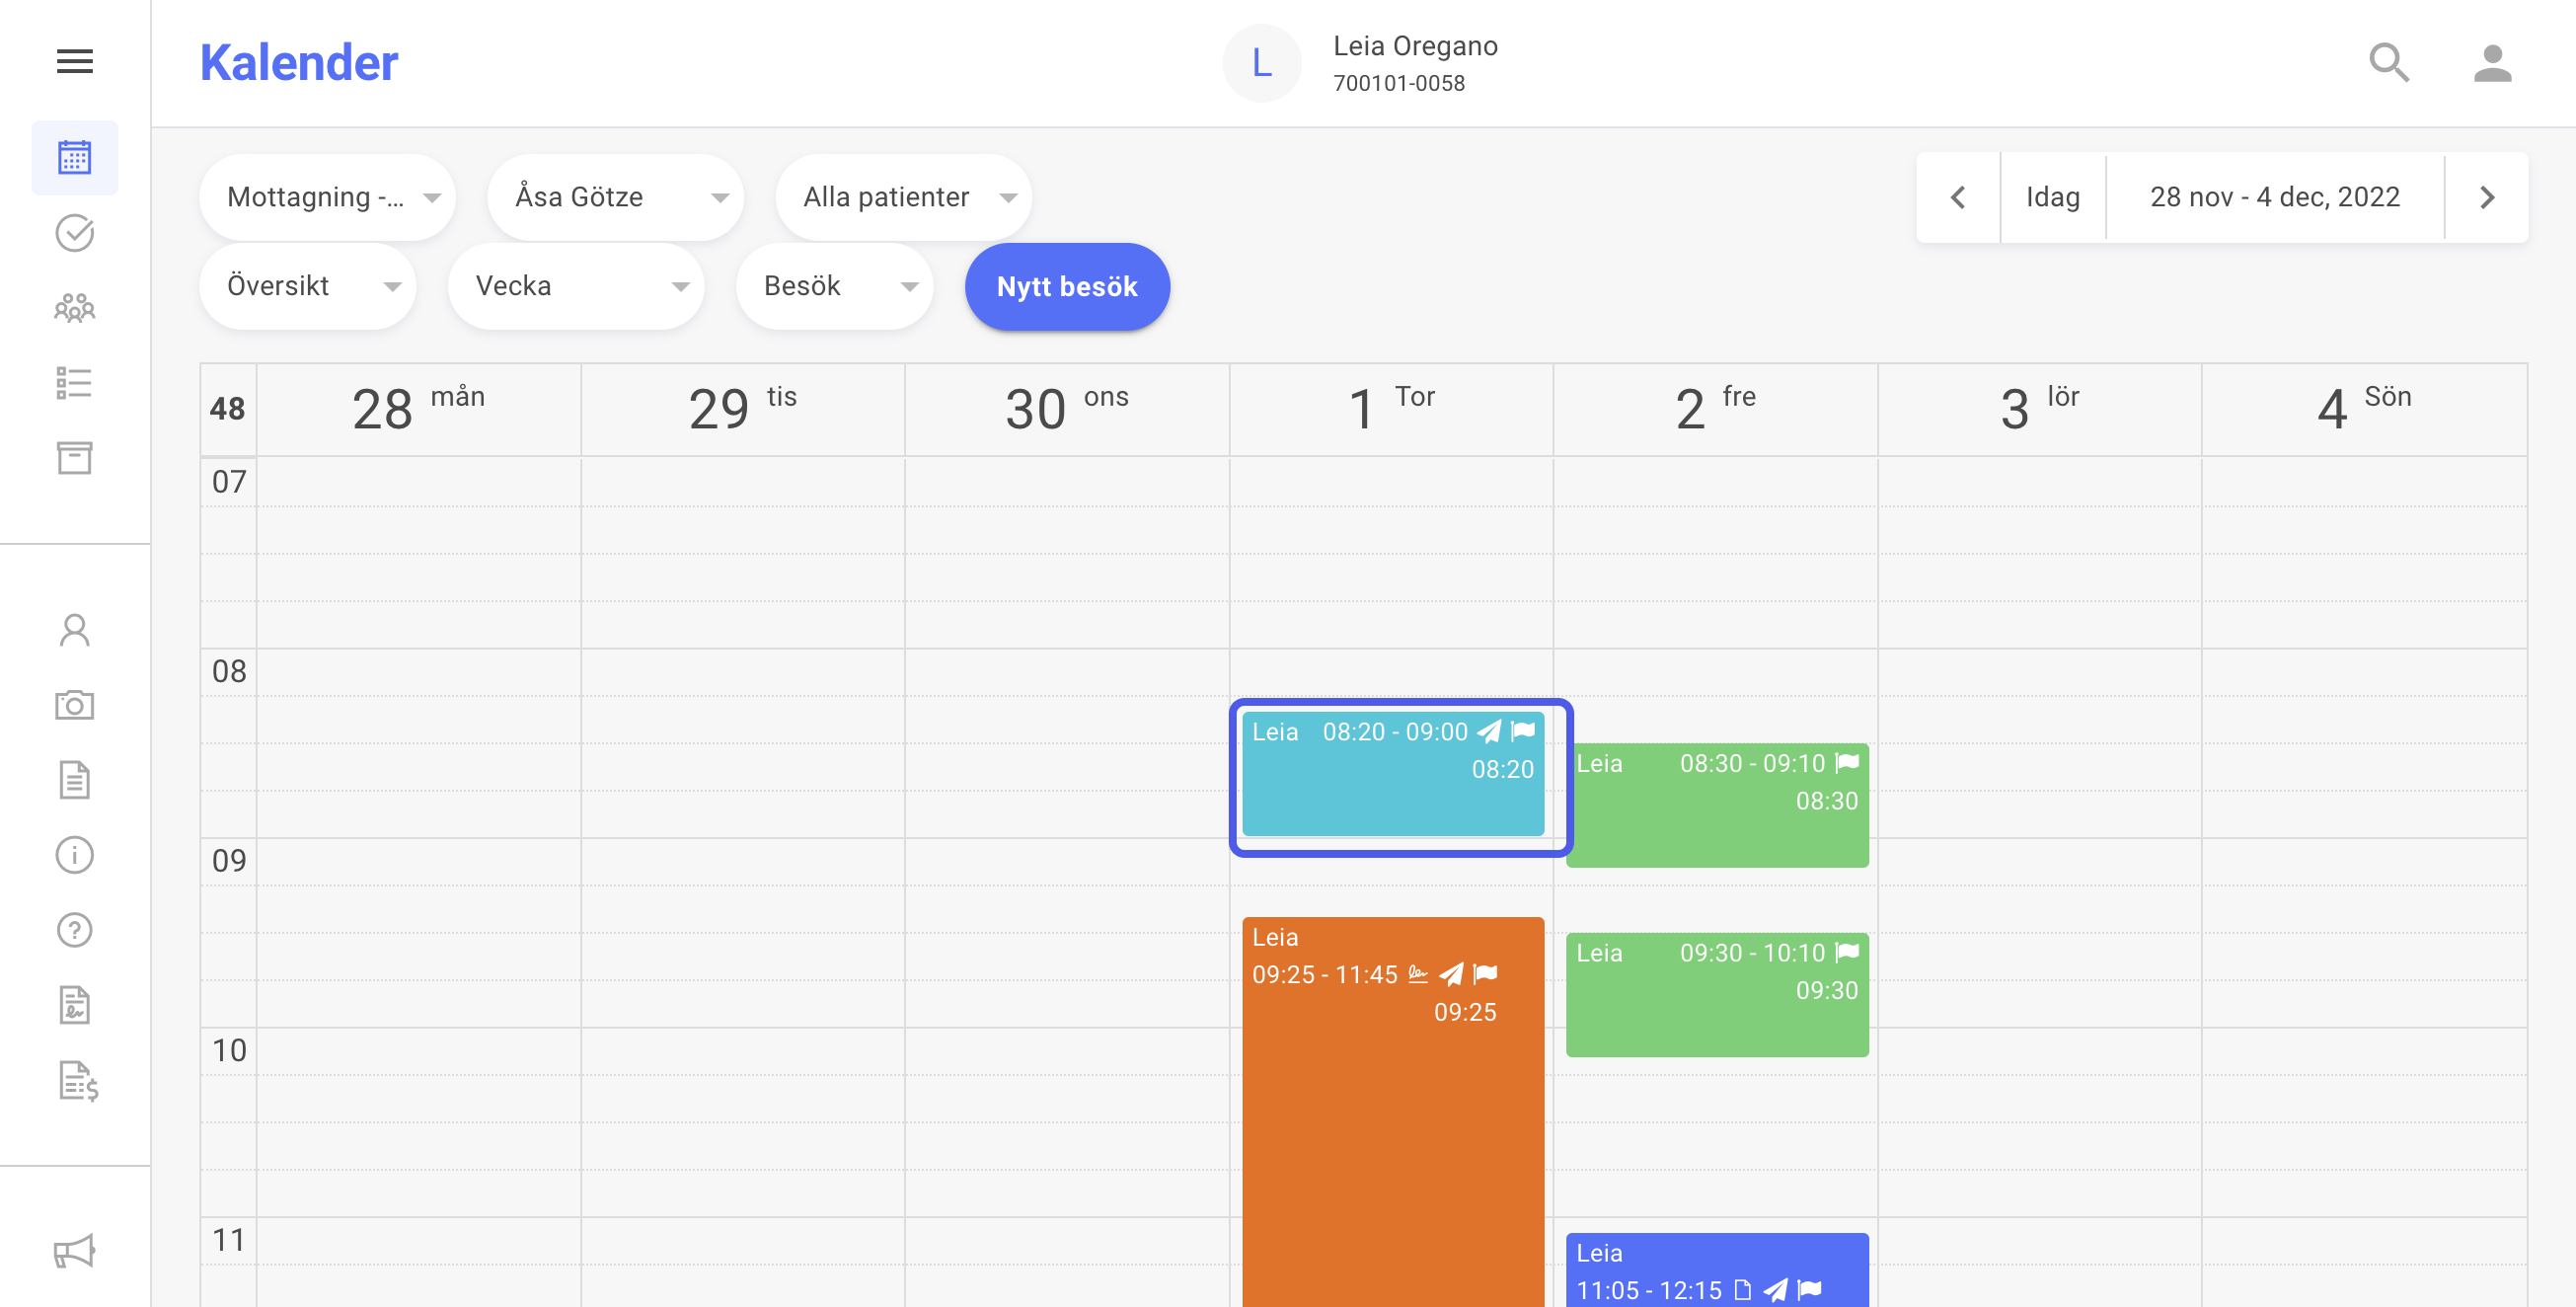Select the 4 Sön day header

coord(2364,409)
